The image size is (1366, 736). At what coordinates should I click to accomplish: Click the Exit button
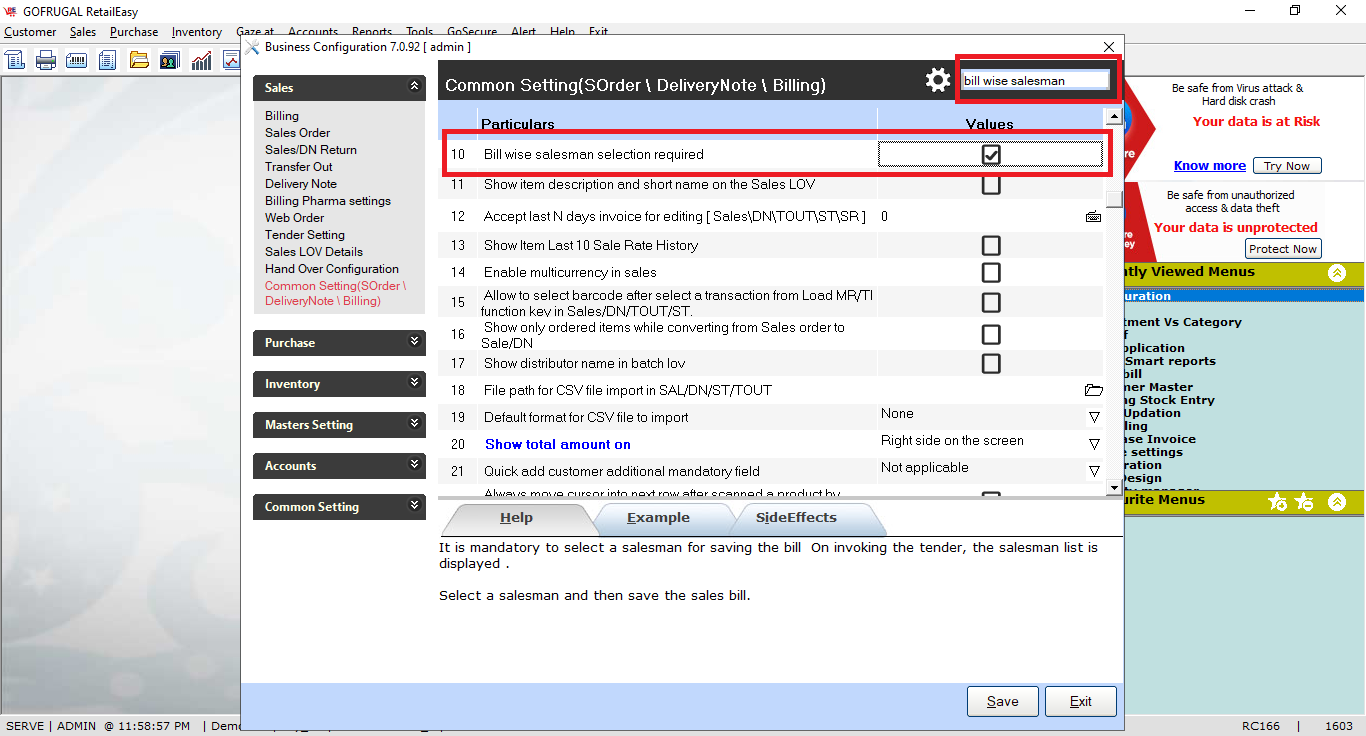click(1081, 701)
